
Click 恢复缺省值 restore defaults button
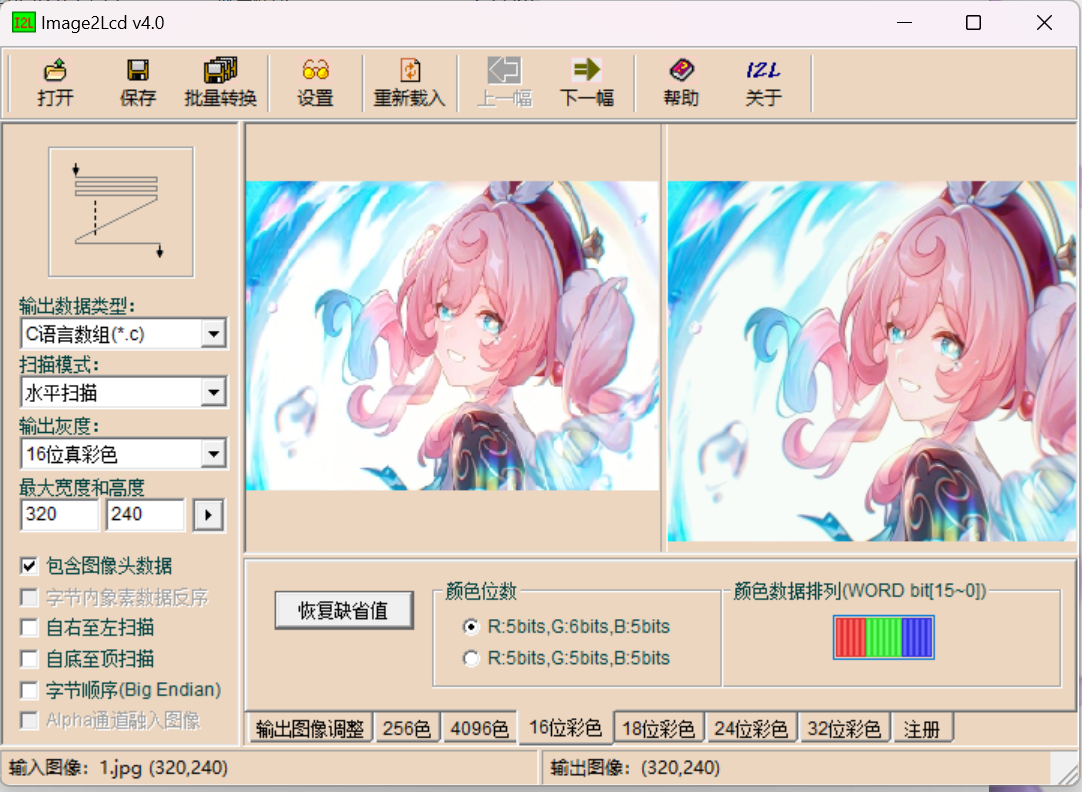tap(344, 610)
